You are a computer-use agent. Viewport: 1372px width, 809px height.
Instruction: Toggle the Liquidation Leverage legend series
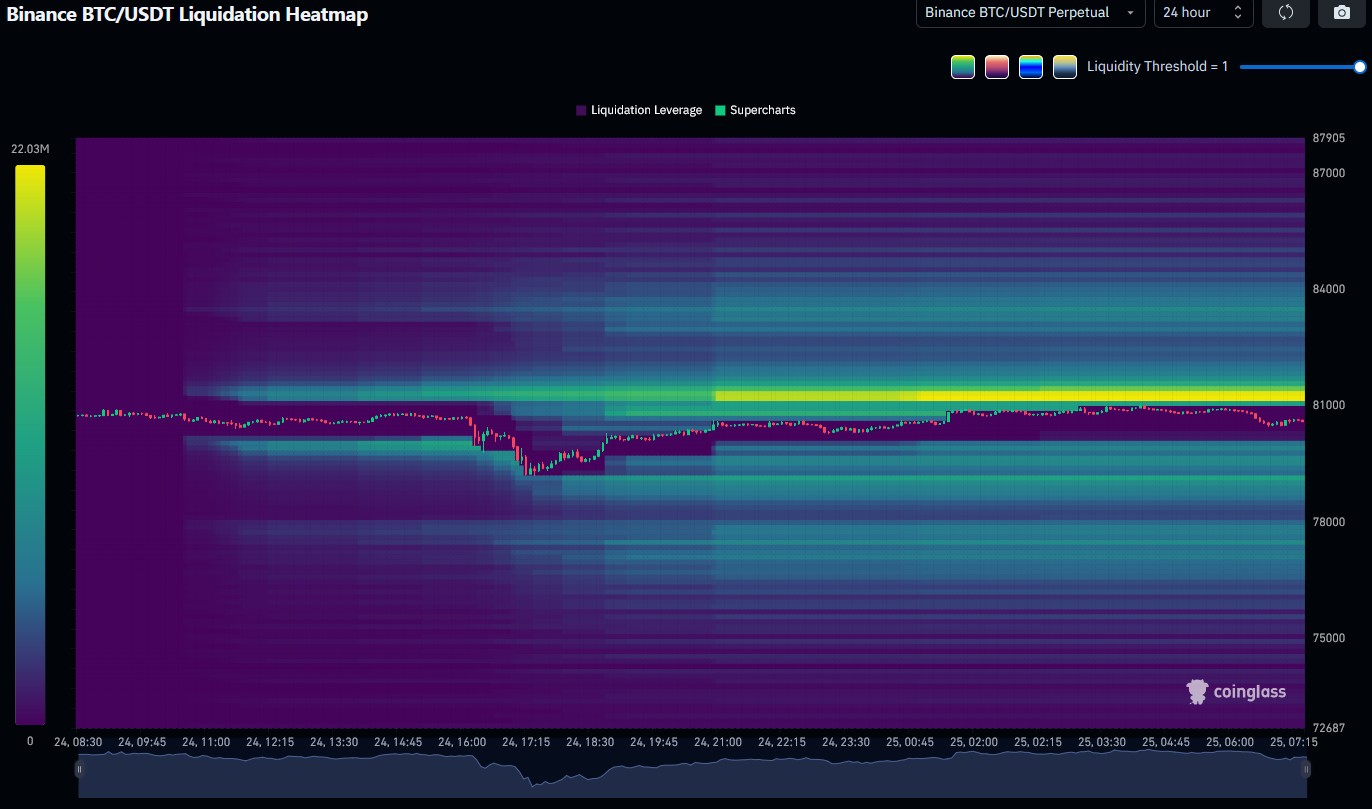(638, 110)
